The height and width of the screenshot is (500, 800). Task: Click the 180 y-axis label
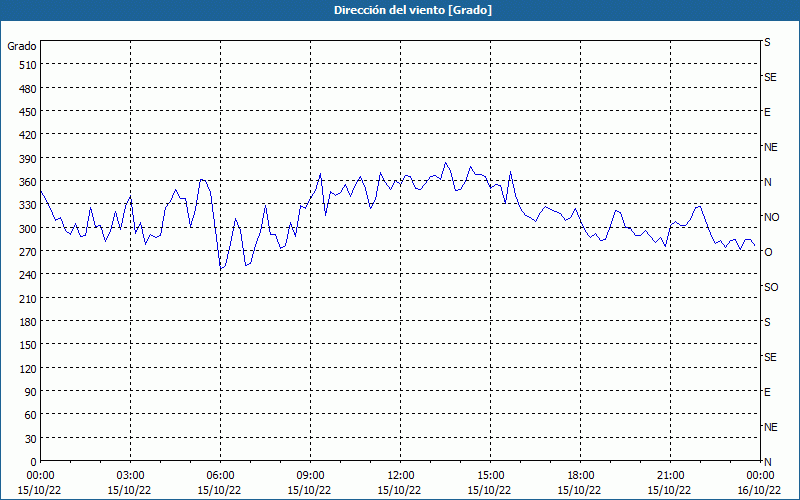[x=28, y=322]
